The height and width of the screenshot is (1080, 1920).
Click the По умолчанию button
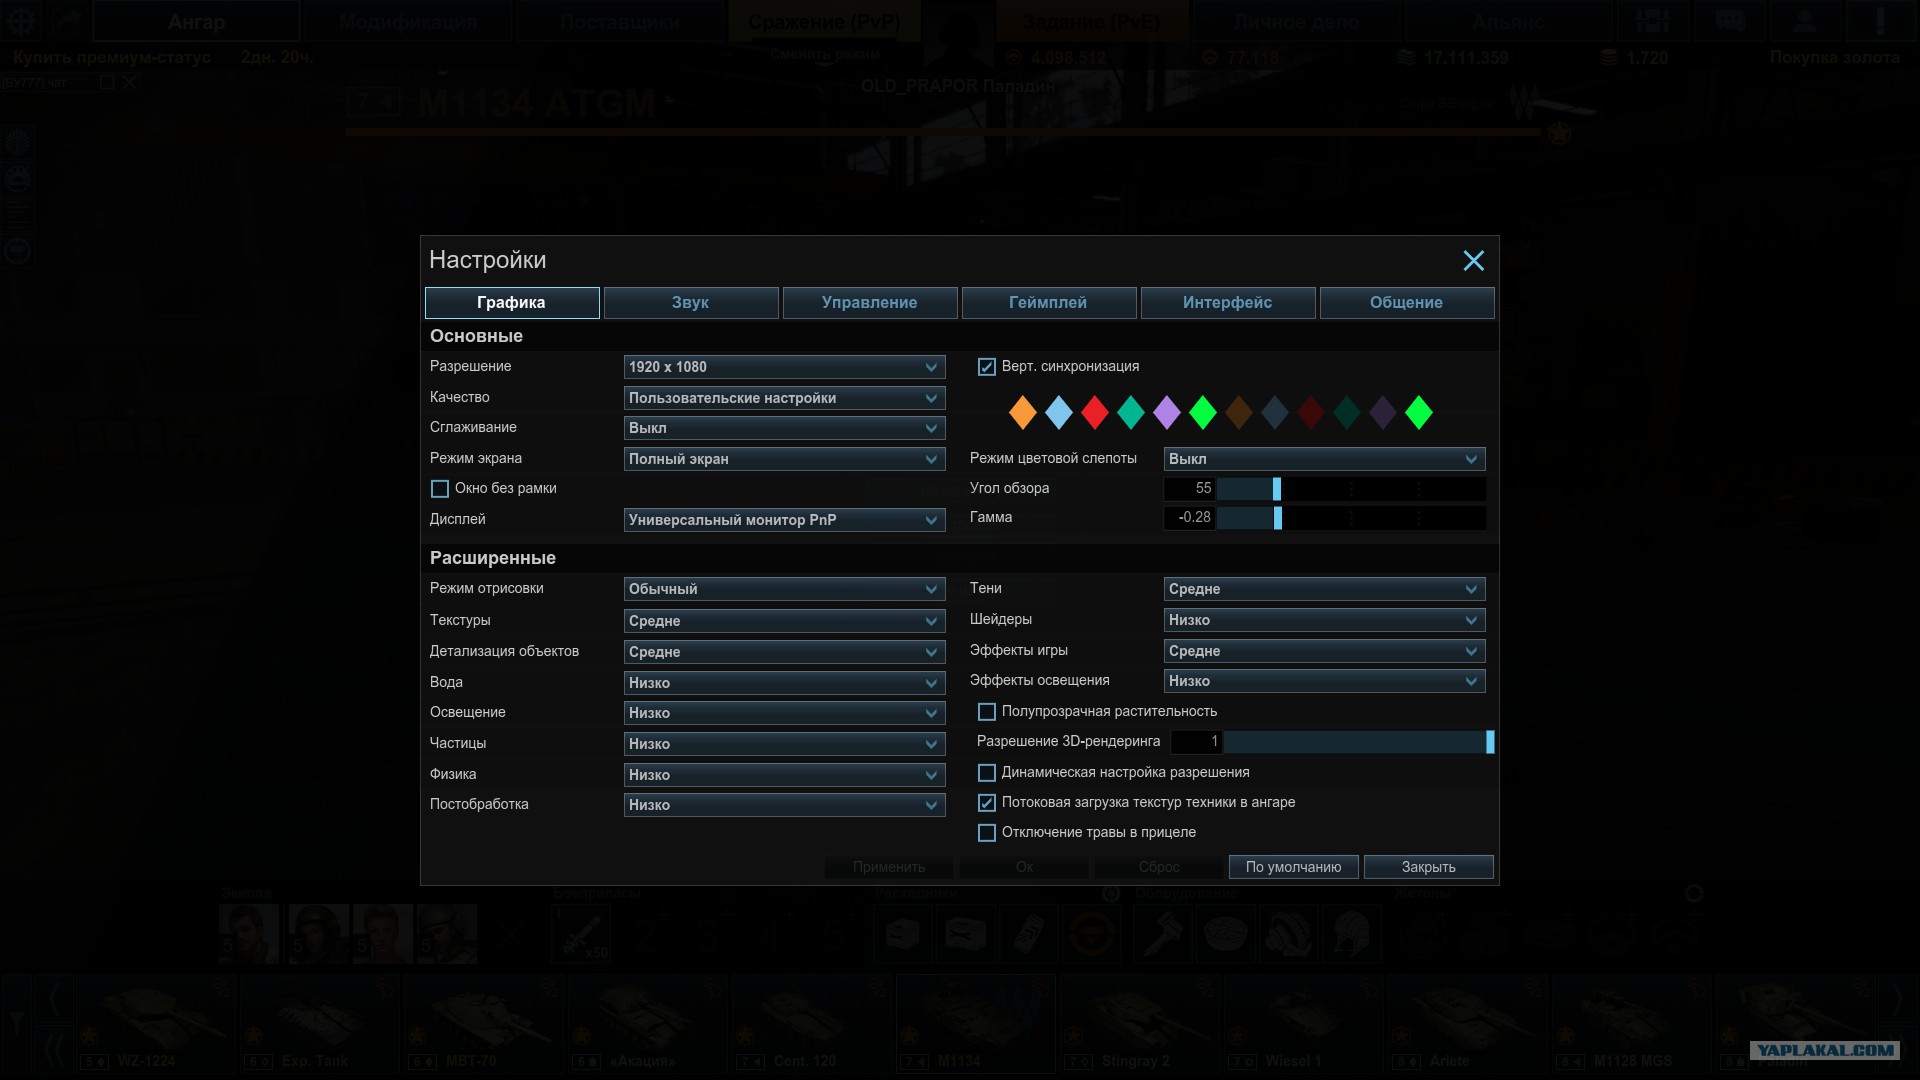[1294, 867]
